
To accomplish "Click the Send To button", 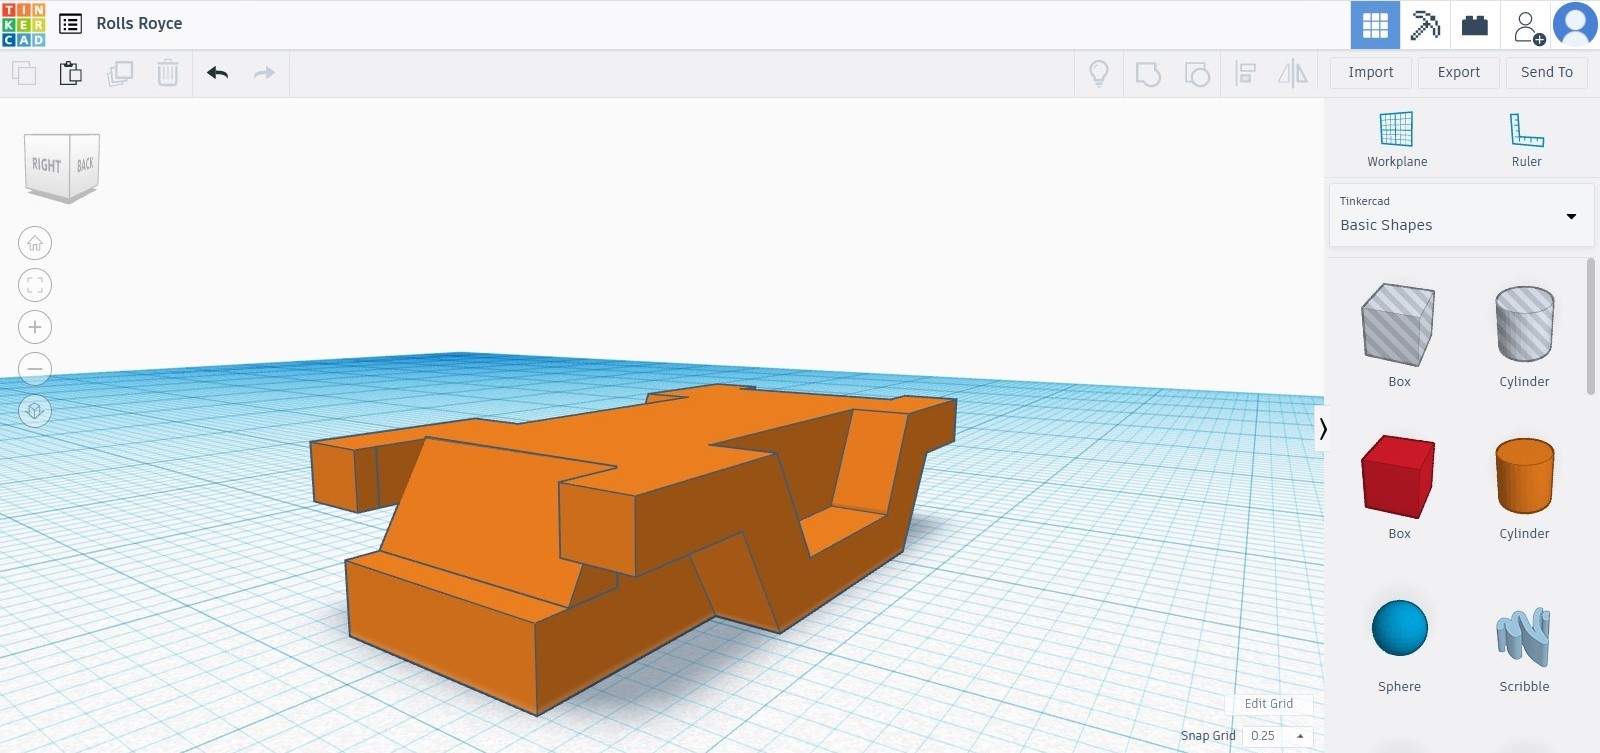I will 1547,72.
